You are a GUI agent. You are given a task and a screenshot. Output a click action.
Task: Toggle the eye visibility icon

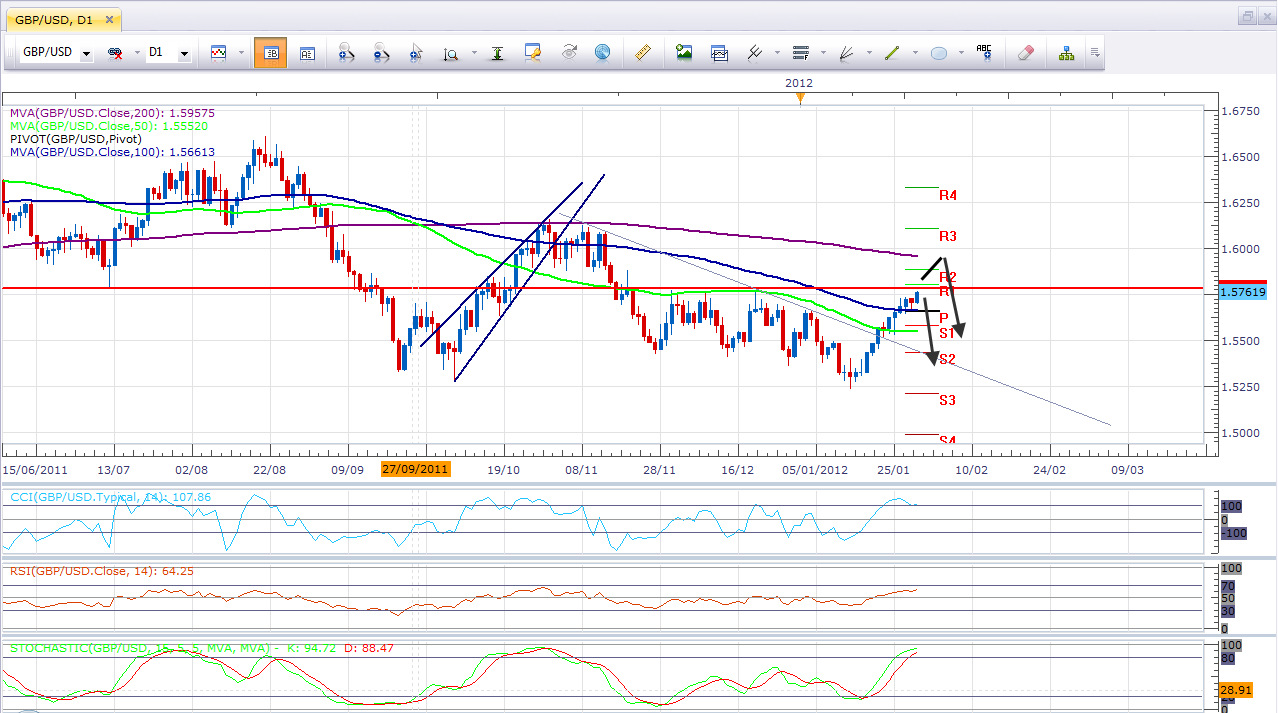pyautogui.click(x=569, y=53)
